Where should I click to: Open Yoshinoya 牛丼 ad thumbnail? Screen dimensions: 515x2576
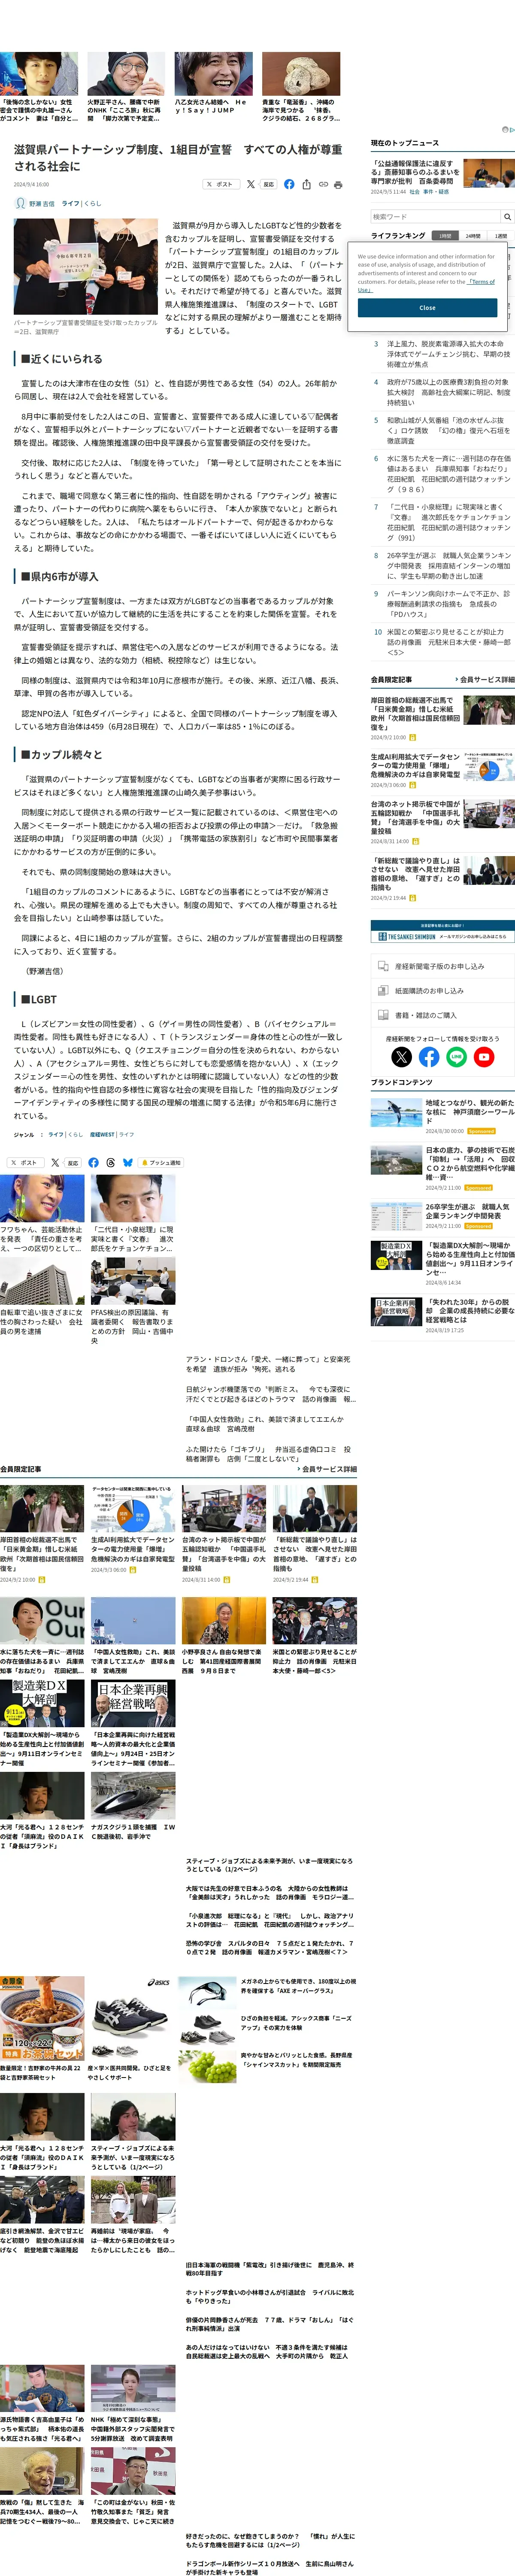(42, 2017)
